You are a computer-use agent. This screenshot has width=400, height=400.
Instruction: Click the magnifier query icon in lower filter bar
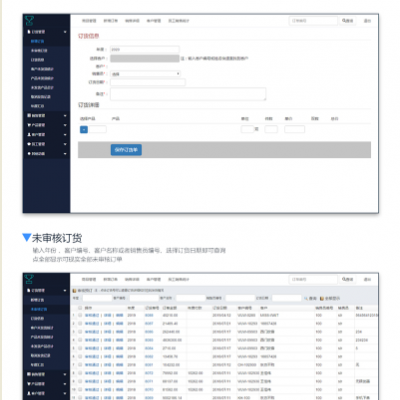(x=305, y=298)
